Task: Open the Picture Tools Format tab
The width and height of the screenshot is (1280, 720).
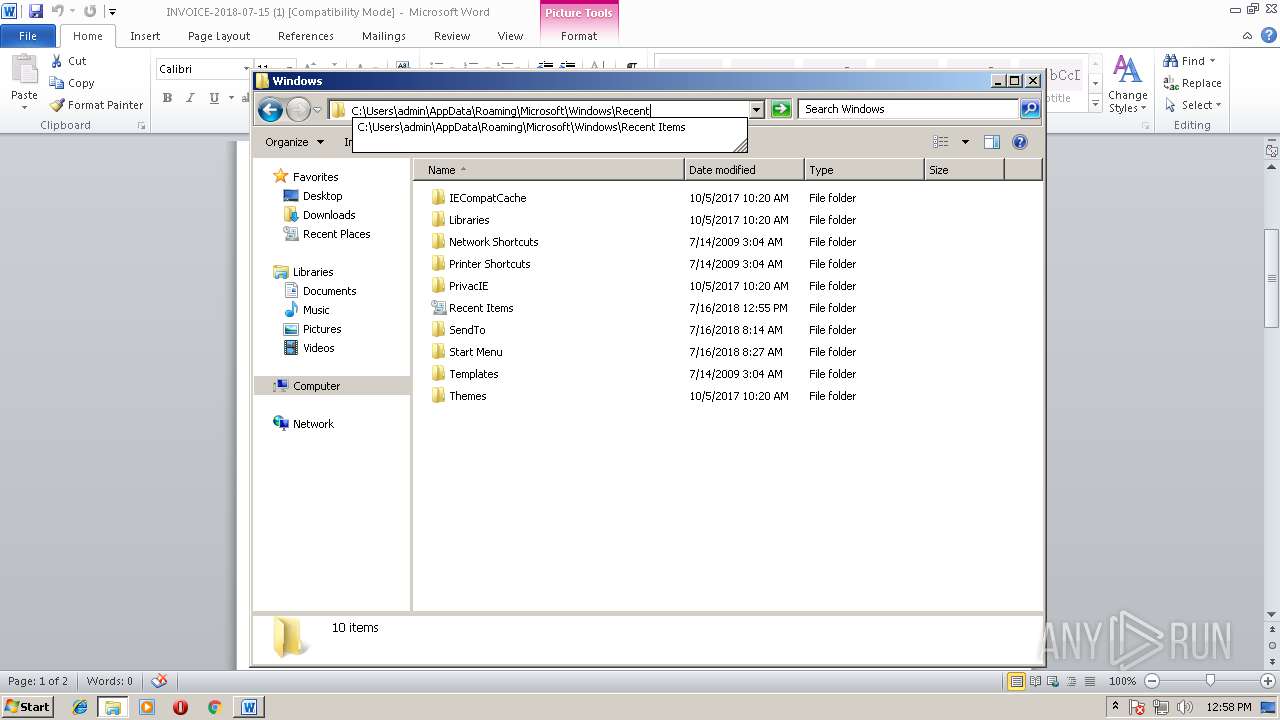Action: click(579, 36)
